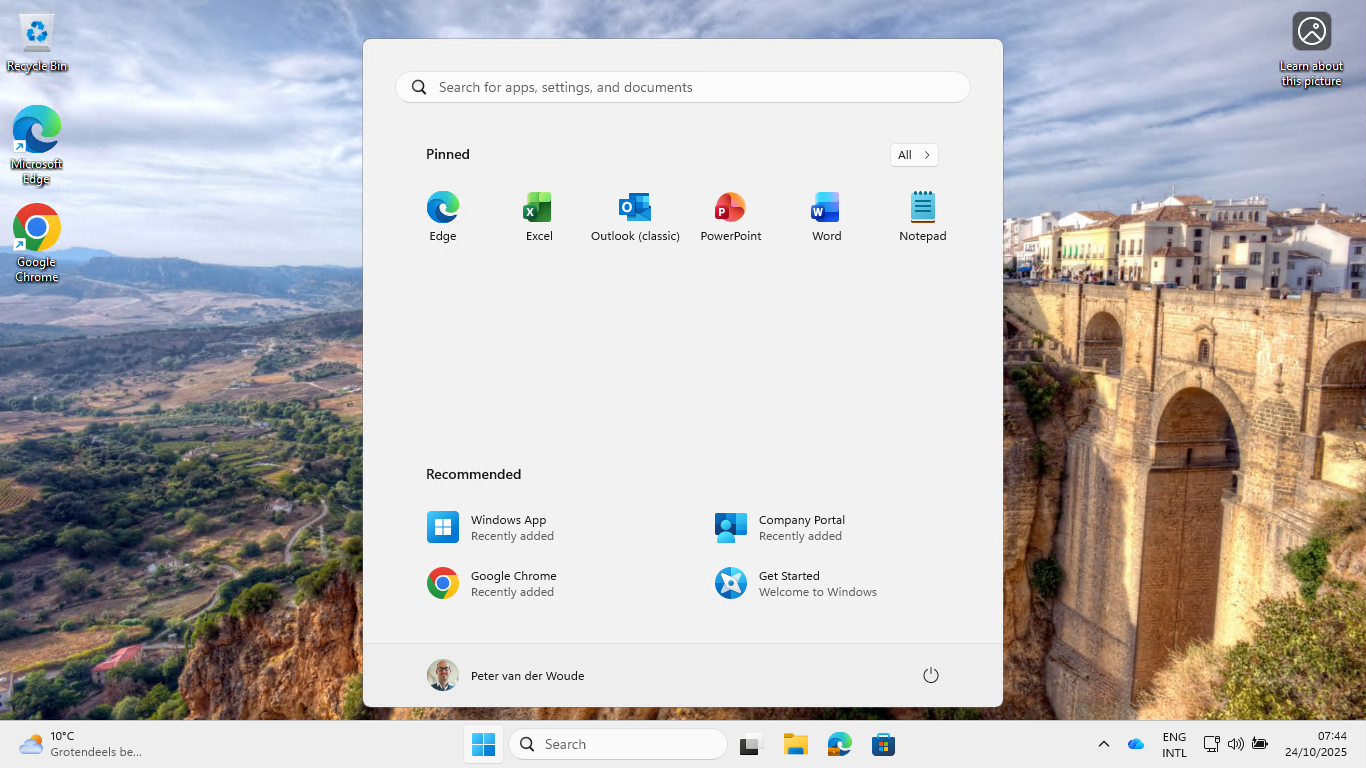Show hidden system tray icons
Image resolution: width=1366 pixels, height=768 pixels.
(x=1103, y=744)
